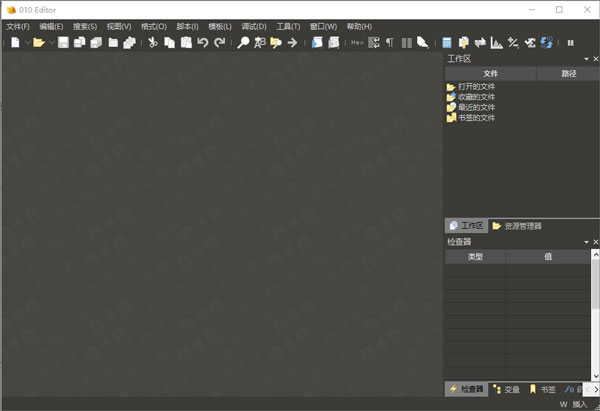Screen dimensions: 600x411
Task: Click the Copy toolbar icon
Action: (169, 42)
